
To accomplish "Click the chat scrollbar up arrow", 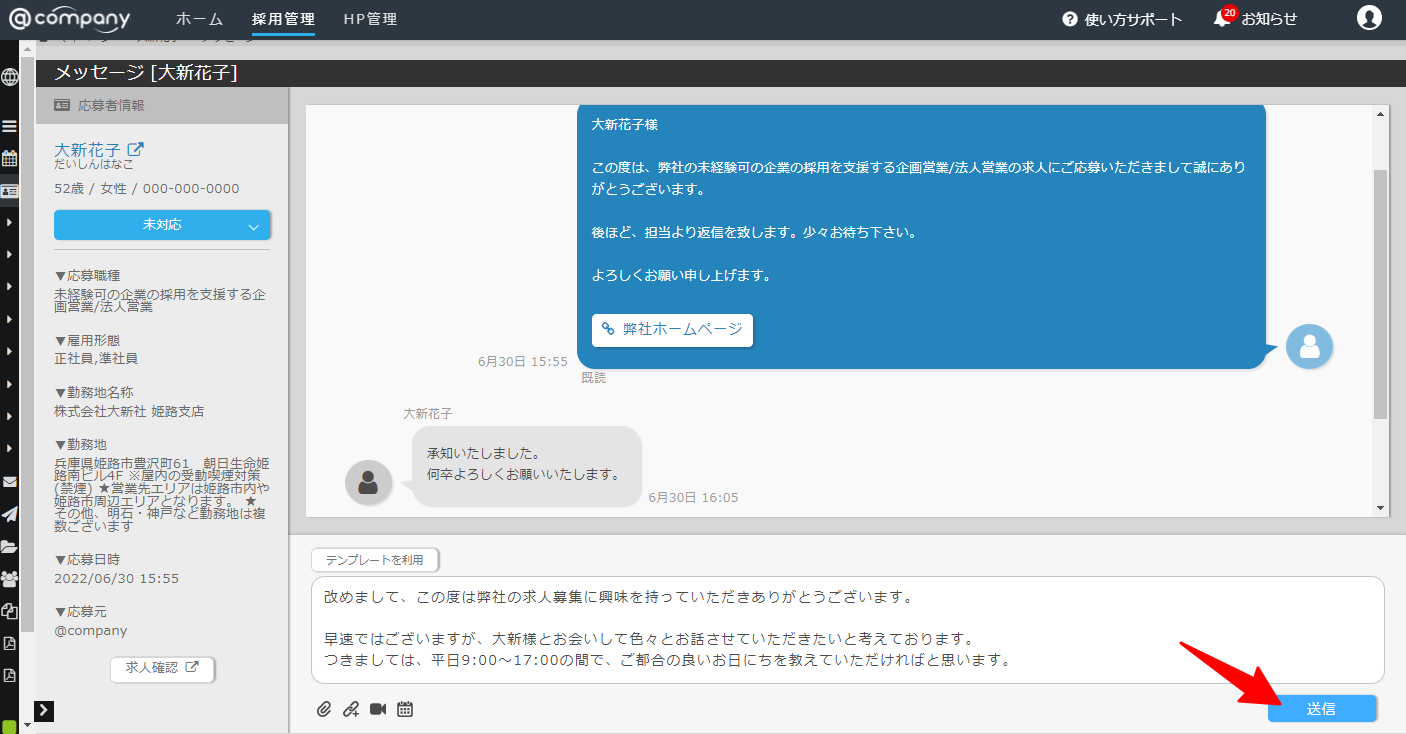I will (x=1381, y=114).
